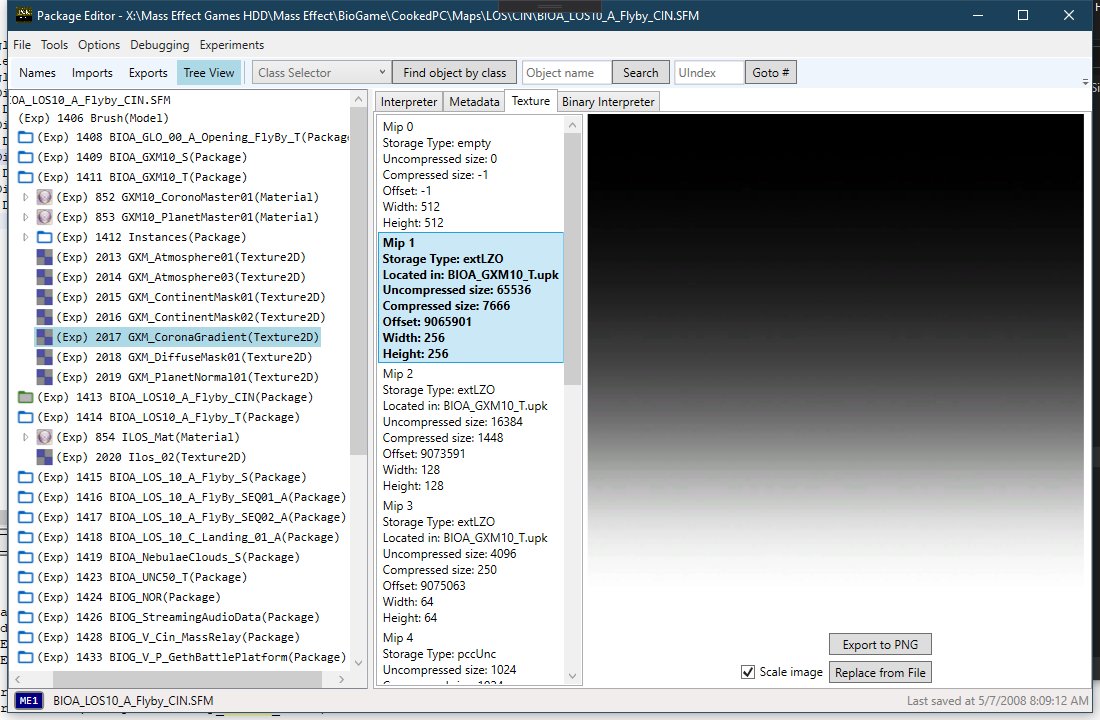Screen dimensions: 1100x720
Task: Open the Class Selector dropdown
Action: (x=321, y=72)
